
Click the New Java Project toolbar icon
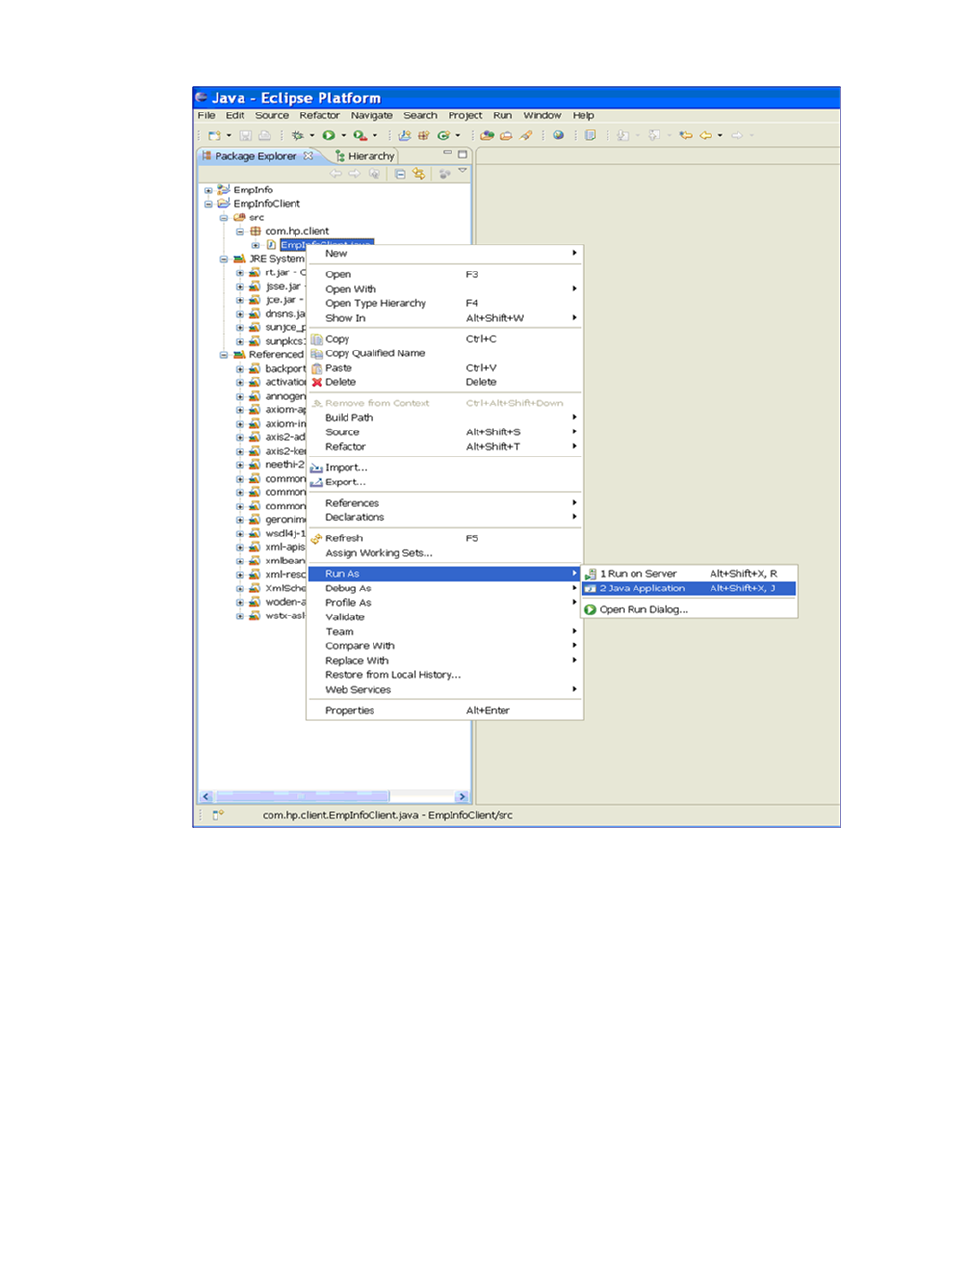click(x=405, y=136)
